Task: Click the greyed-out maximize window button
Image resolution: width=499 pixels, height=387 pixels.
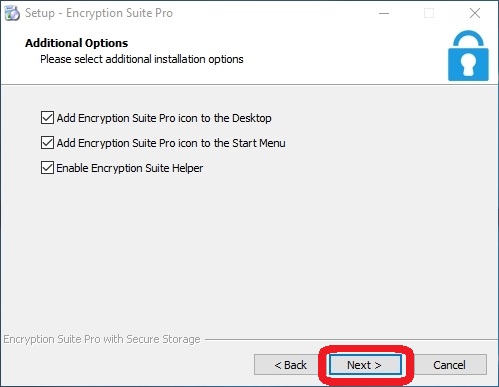Action: (429, 13)
